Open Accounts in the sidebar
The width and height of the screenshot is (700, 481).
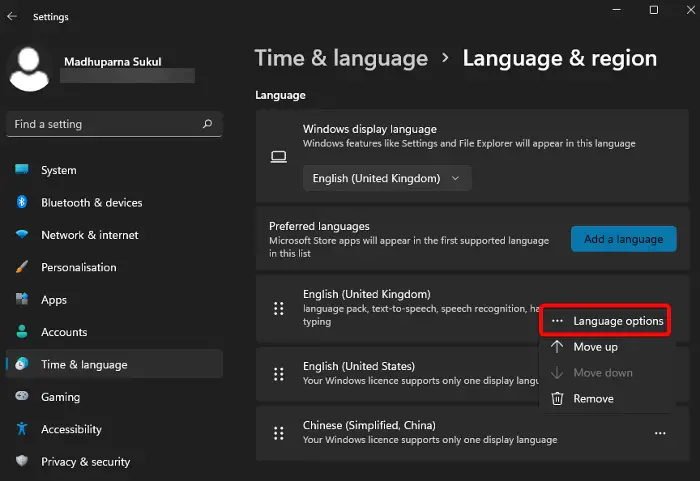pos(114,332)
